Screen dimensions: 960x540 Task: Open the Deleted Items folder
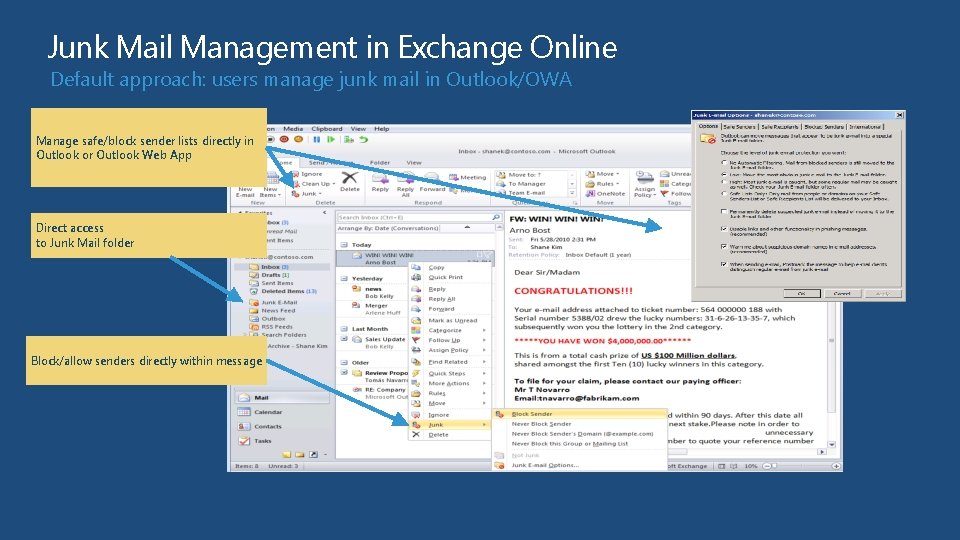(x=283, y=291)
